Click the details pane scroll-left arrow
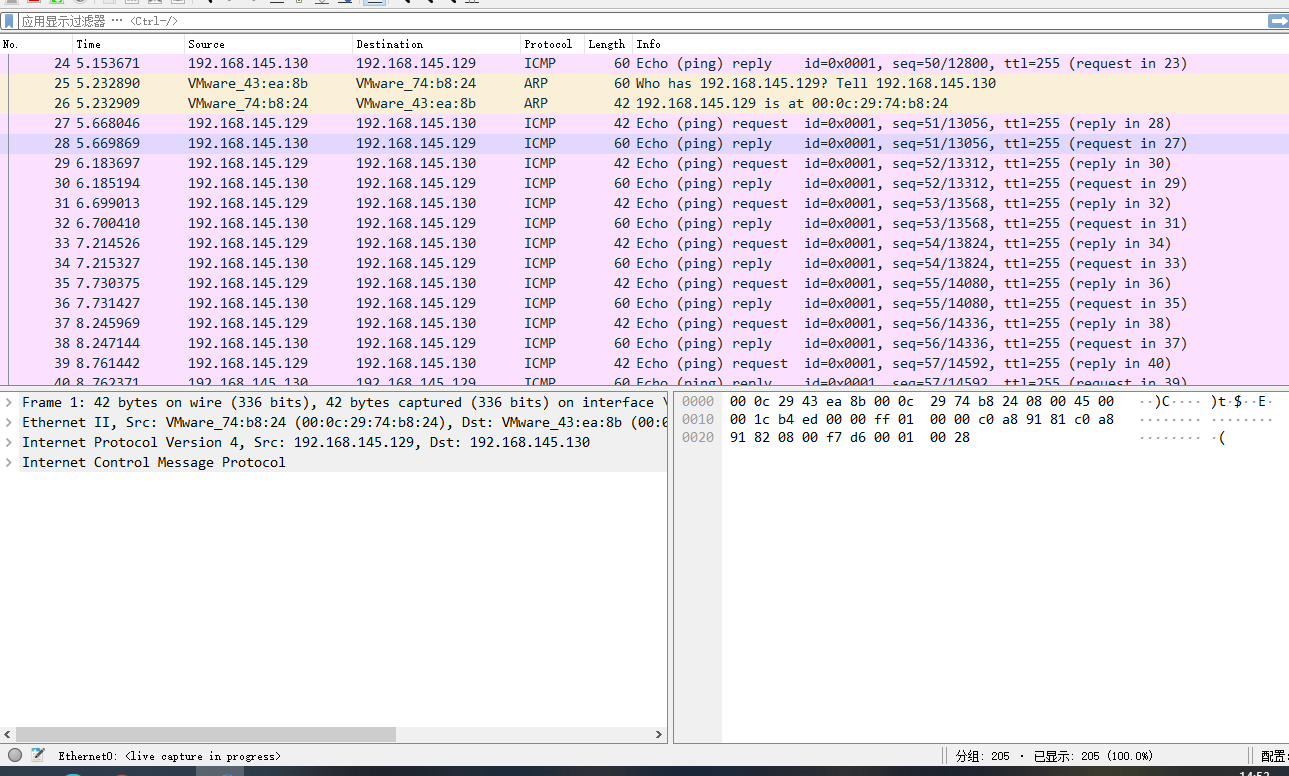Screen dimensions: 1289x776 tap(7, 734)
